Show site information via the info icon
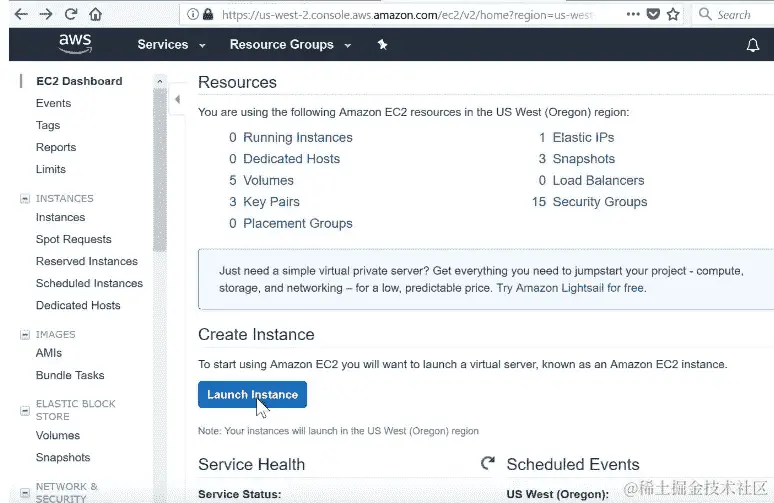 click(193, 14)
